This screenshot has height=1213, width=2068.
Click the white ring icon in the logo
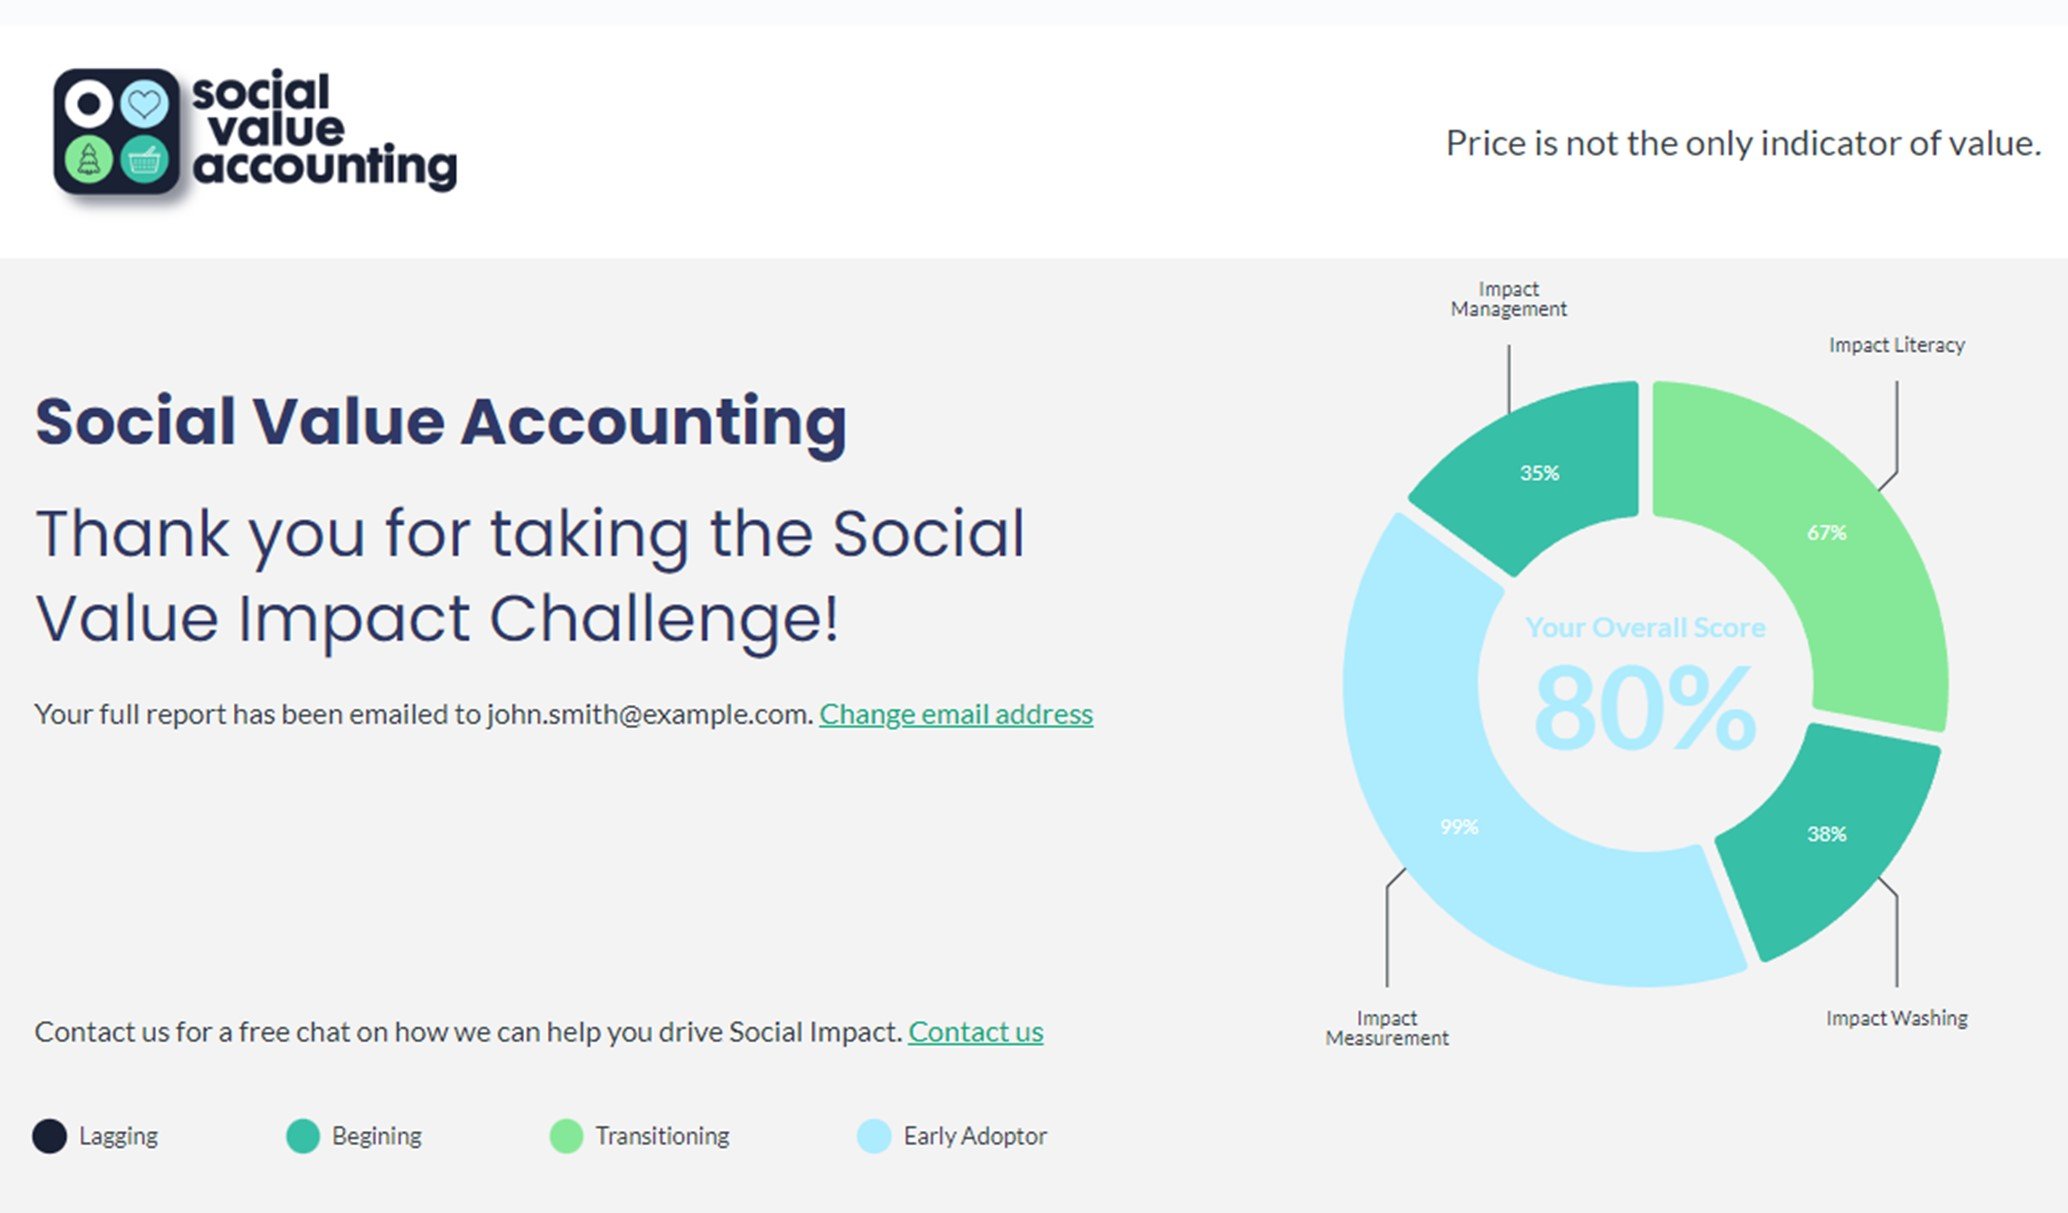tap(90, 104)
